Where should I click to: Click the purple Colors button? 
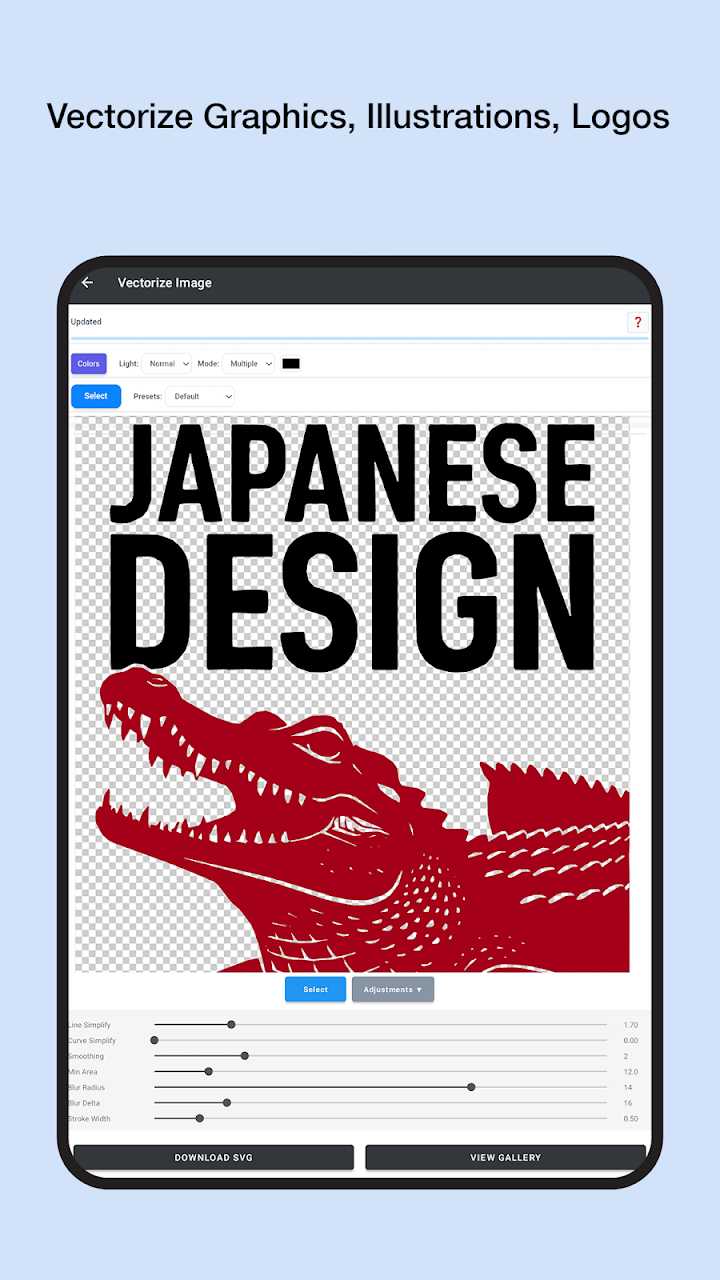pyautogui.click(x=89, y=364)
